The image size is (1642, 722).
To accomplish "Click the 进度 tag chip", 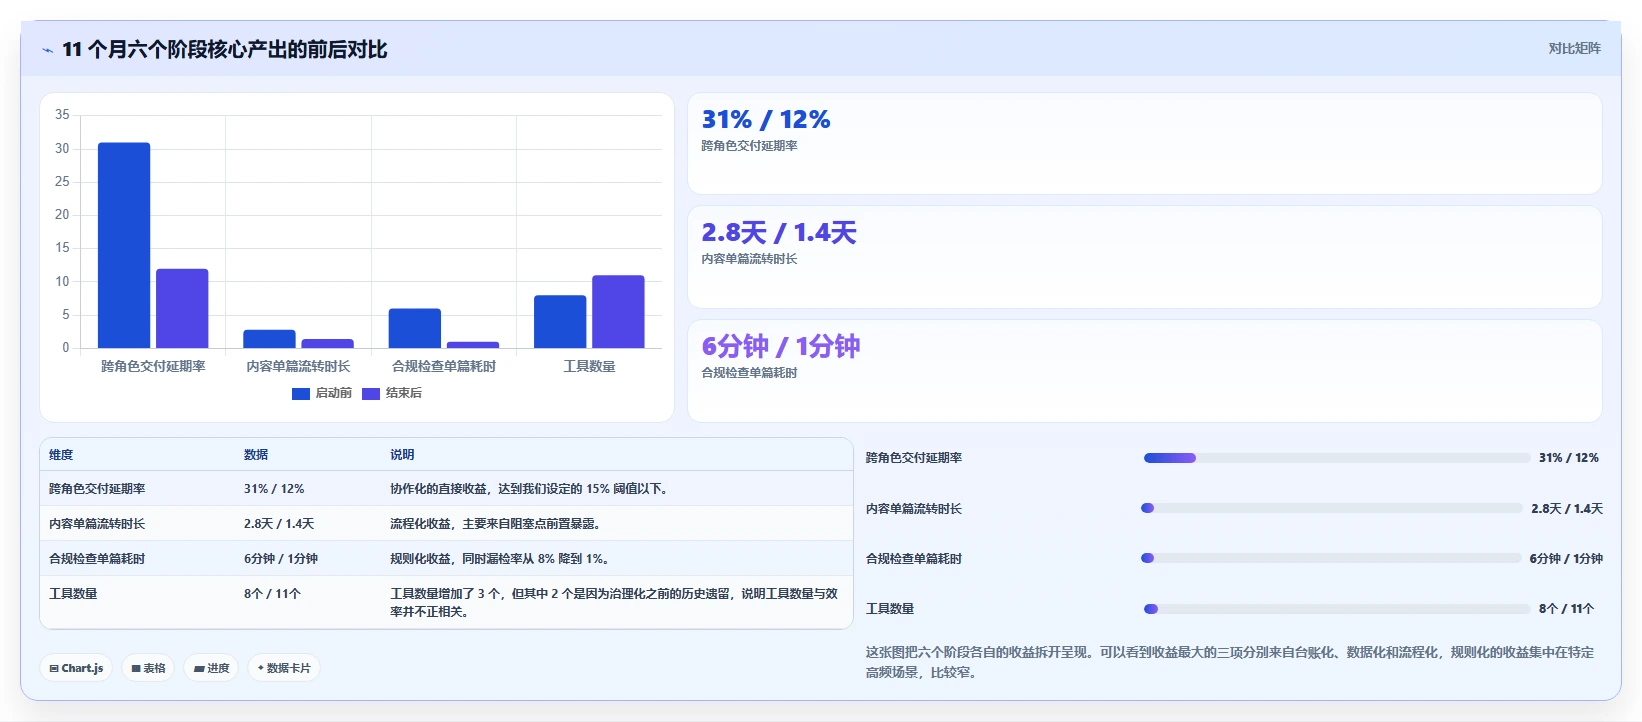I will [211, 668].
